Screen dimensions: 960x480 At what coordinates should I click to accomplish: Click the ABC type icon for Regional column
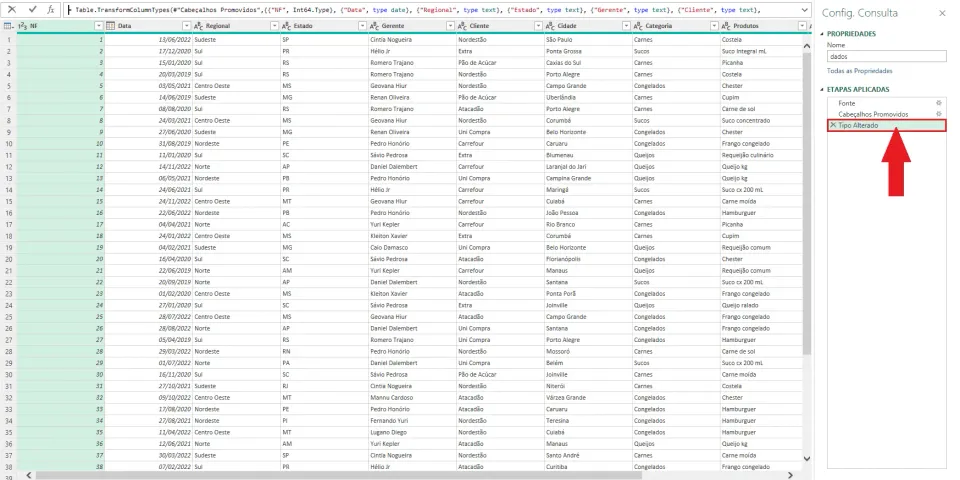[x=199, y=26]
